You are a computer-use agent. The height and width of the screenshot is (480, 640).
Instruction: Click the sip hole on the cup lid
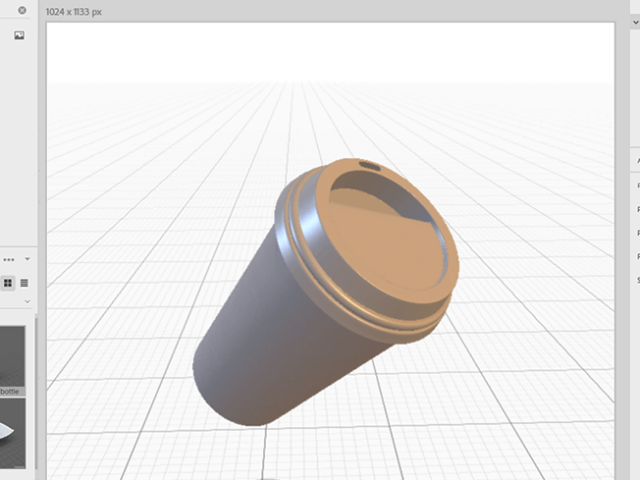pos(370,164)
